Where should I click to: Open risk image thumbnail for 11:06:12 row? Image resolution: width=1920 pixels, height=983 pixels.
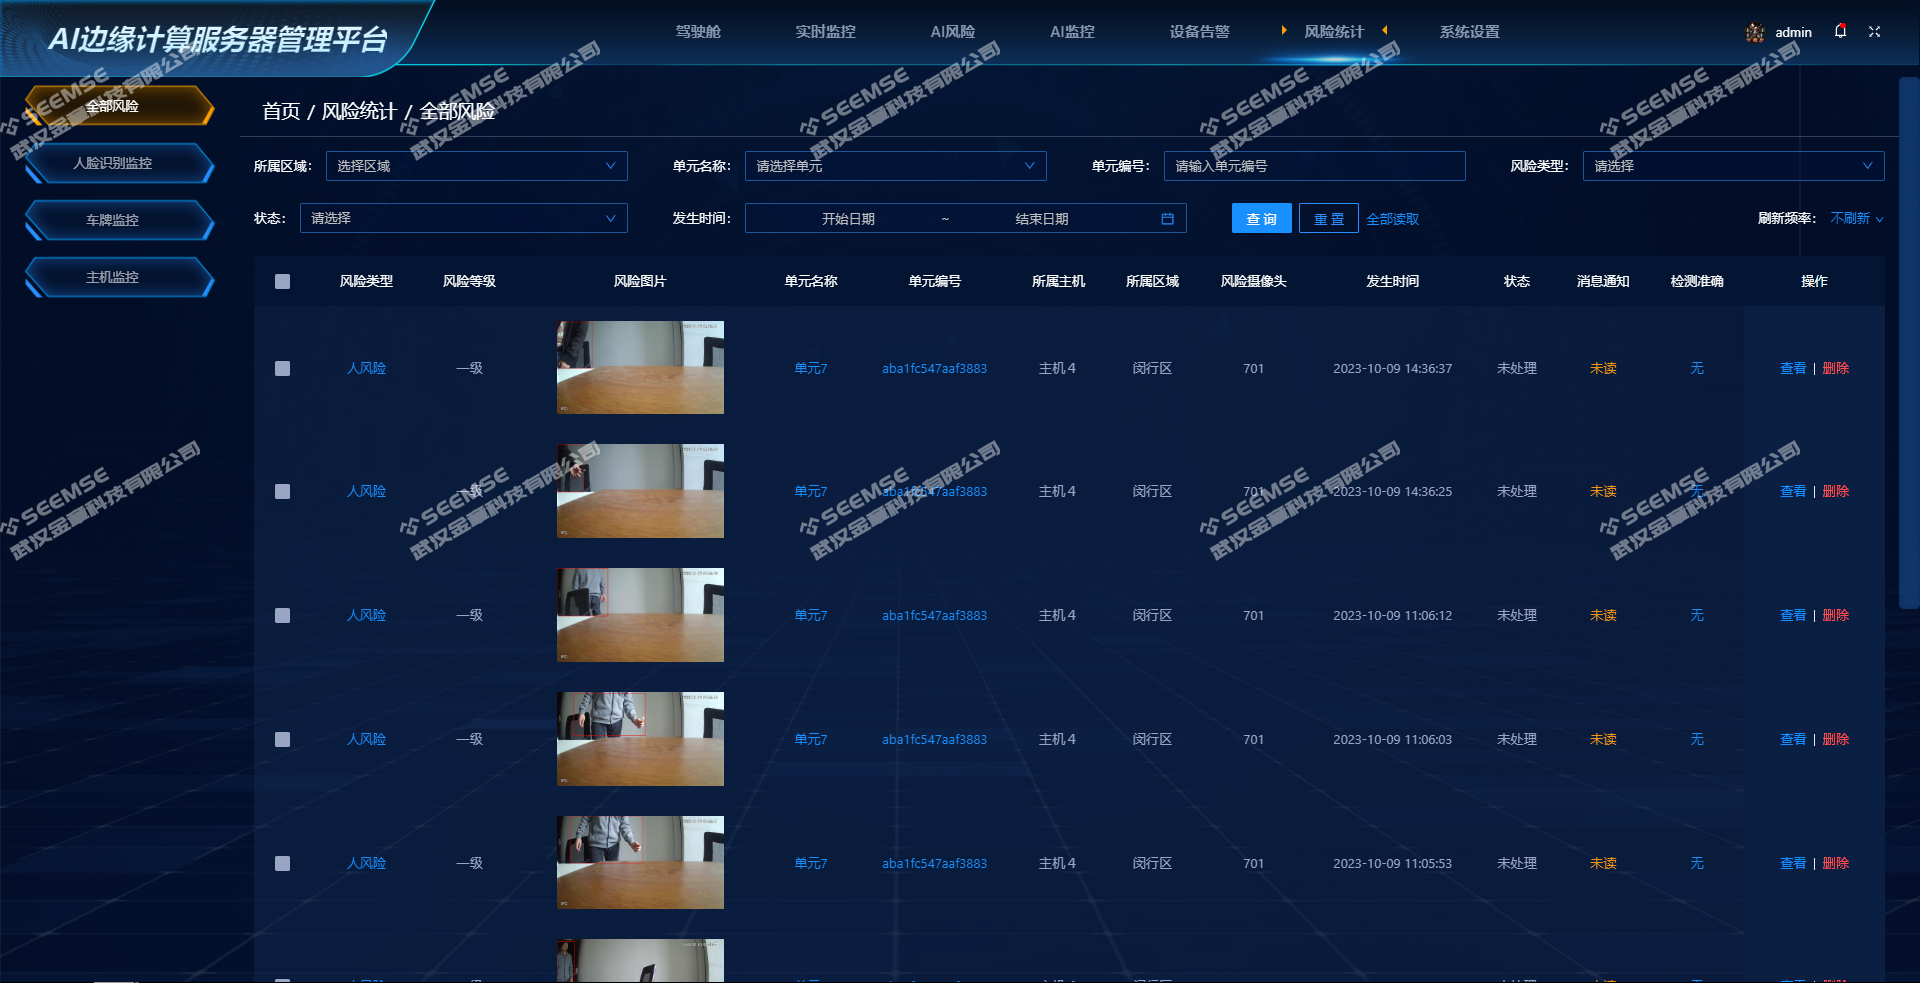point(640,615)
